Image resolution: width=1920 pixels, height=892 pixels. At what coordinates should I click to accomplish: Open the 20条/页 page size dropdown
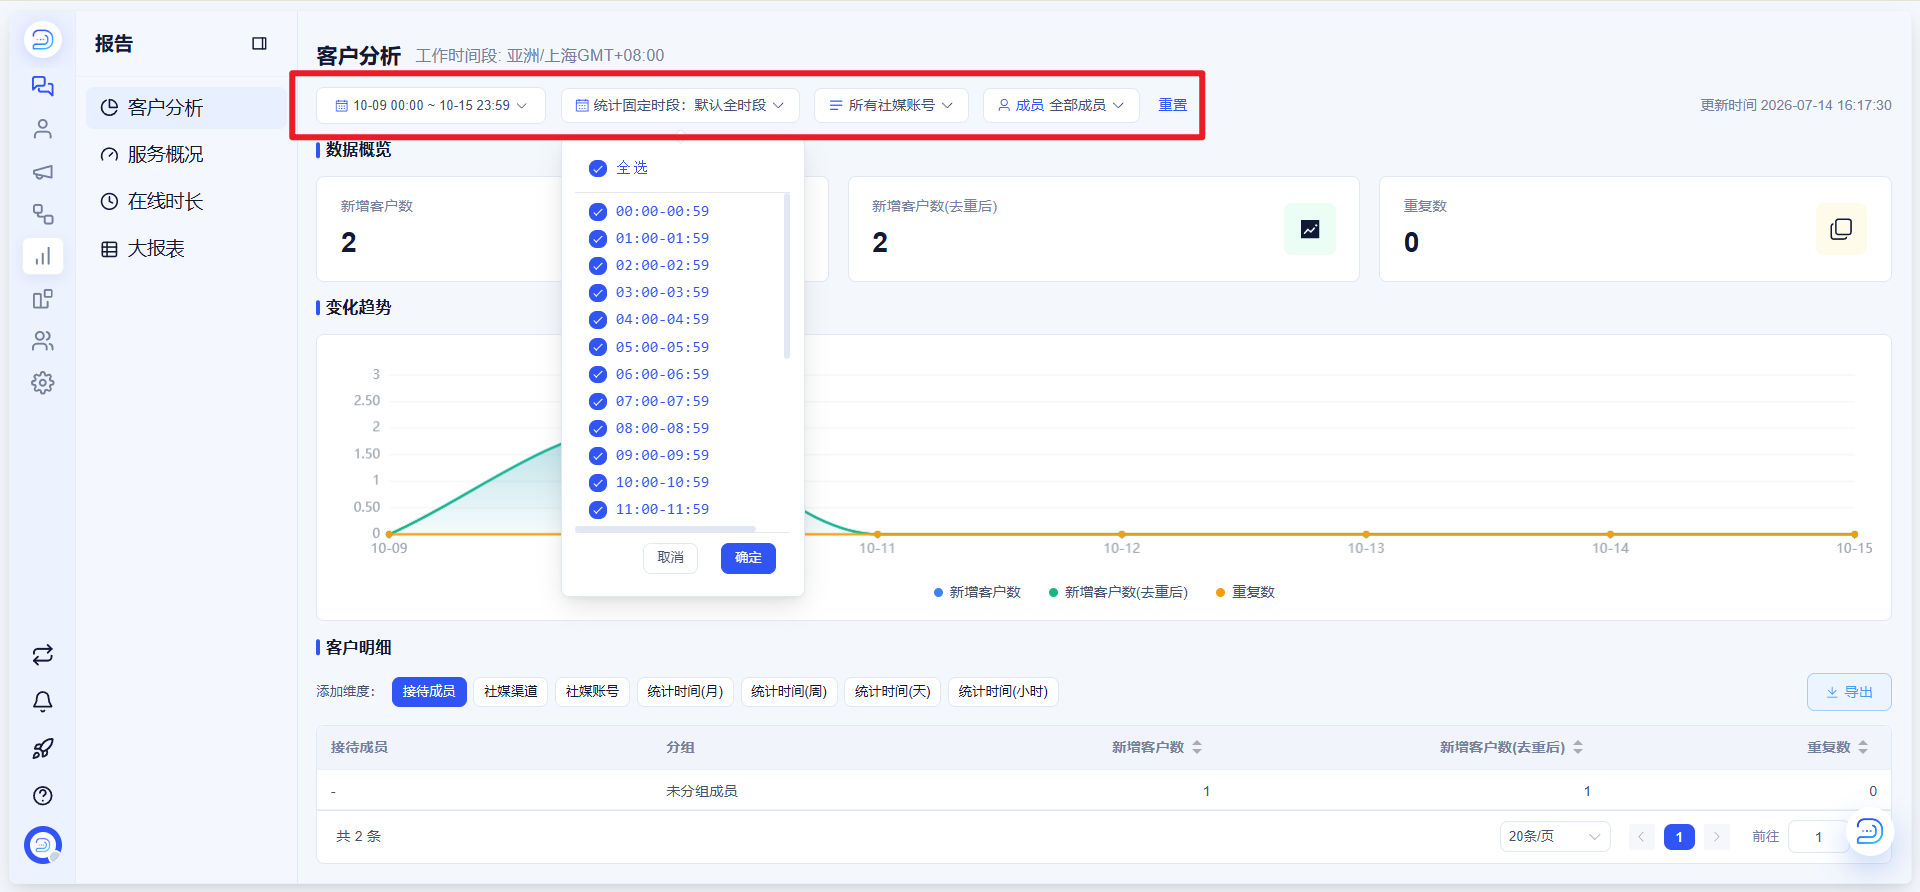pos(1555,836)
